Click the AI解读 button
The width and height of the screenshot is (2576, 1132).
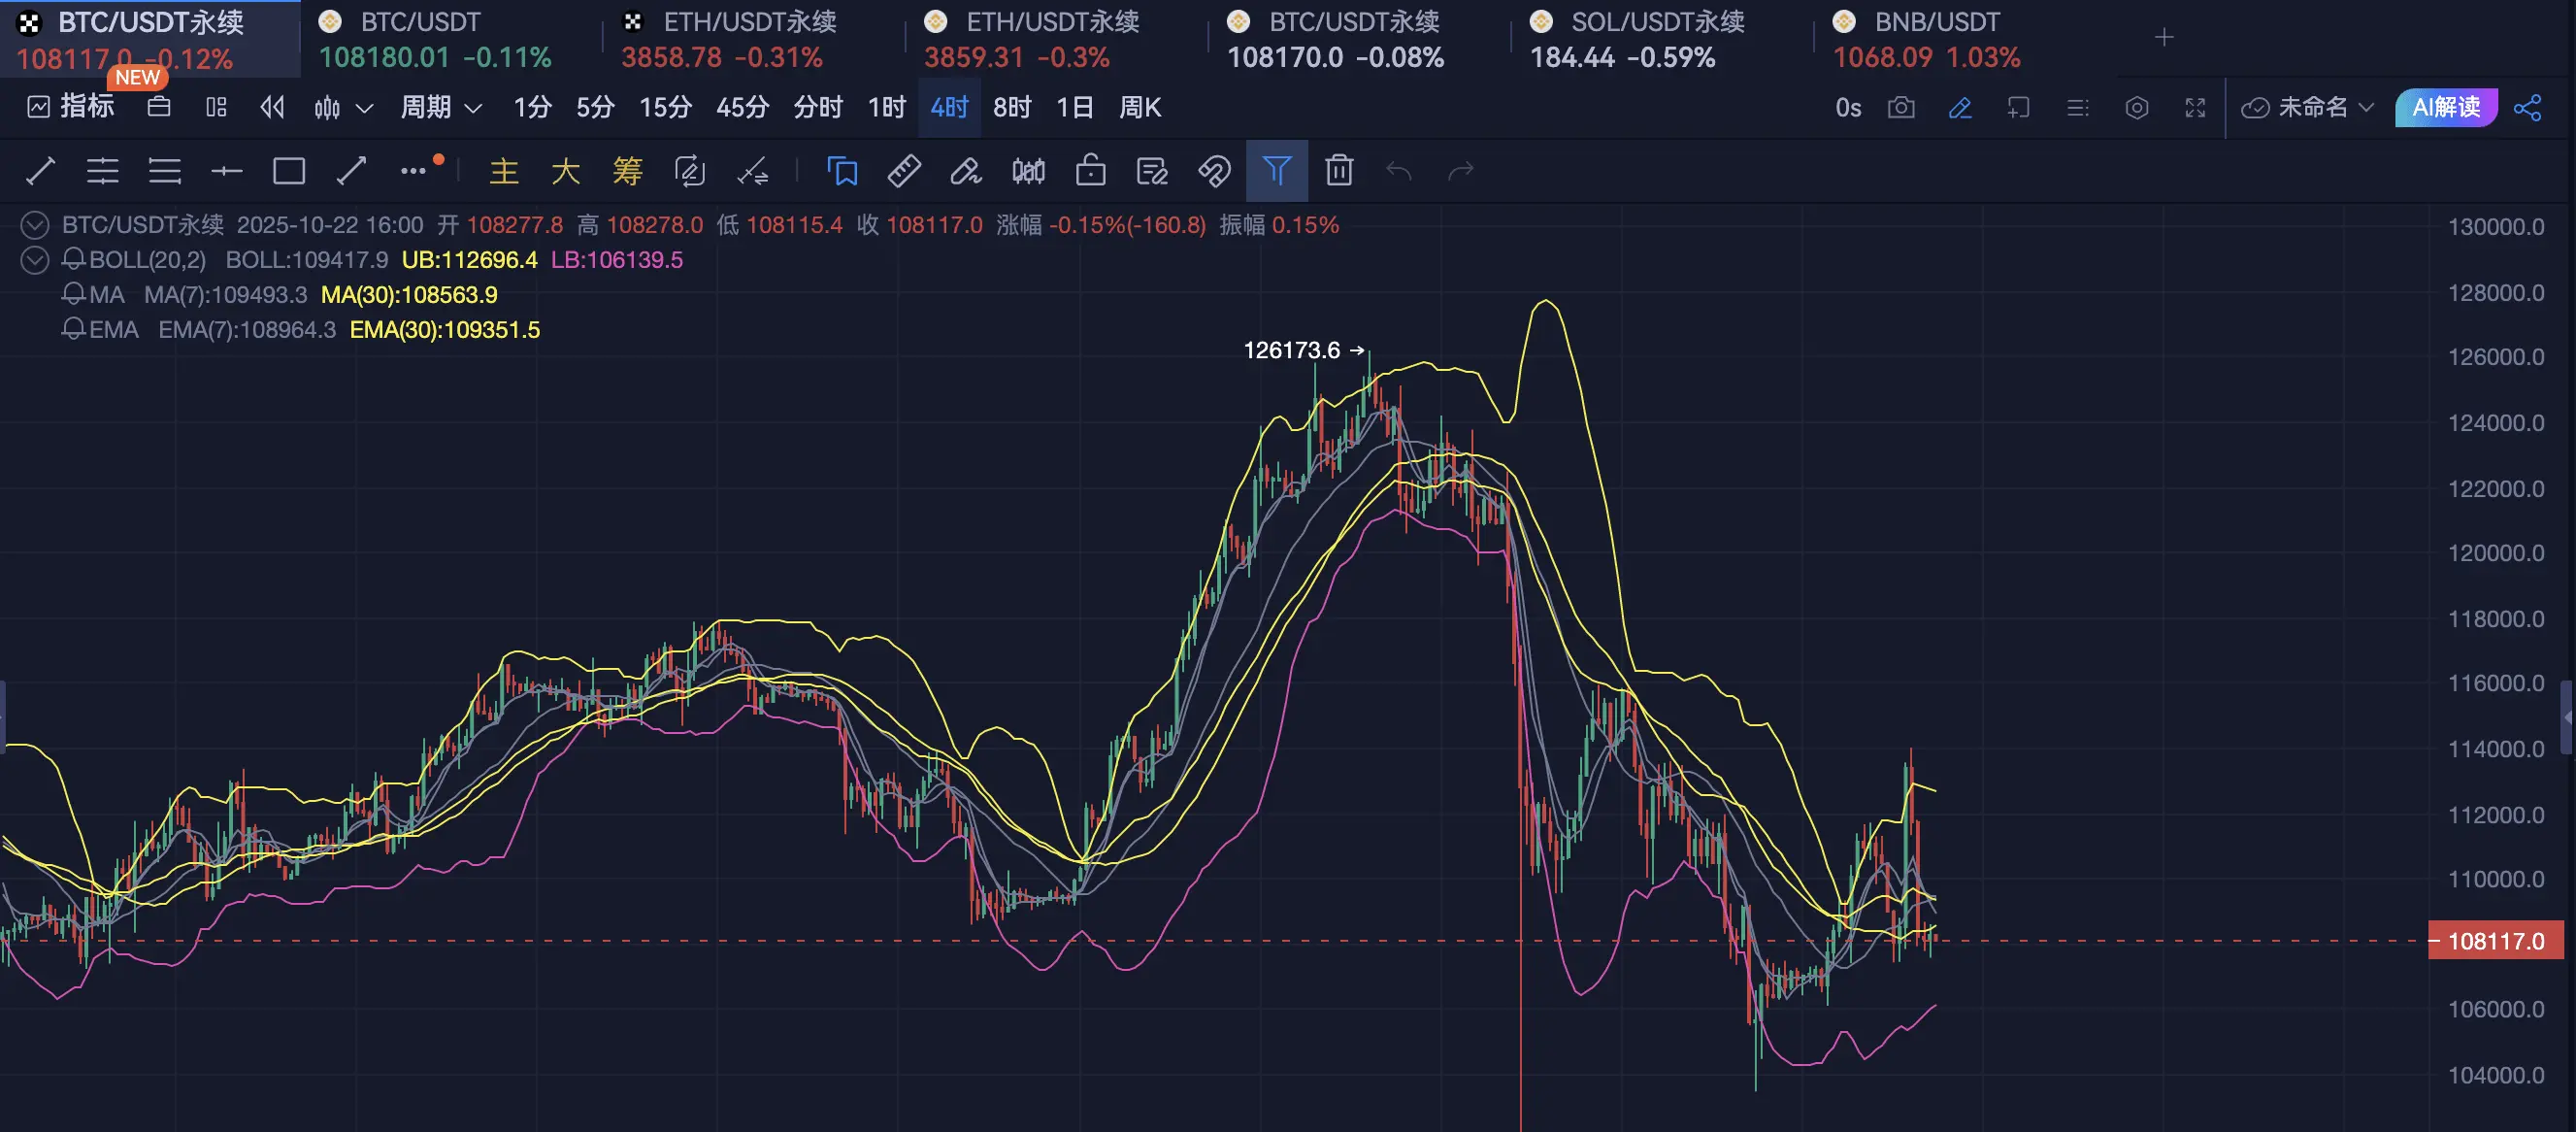point(2445,107)
